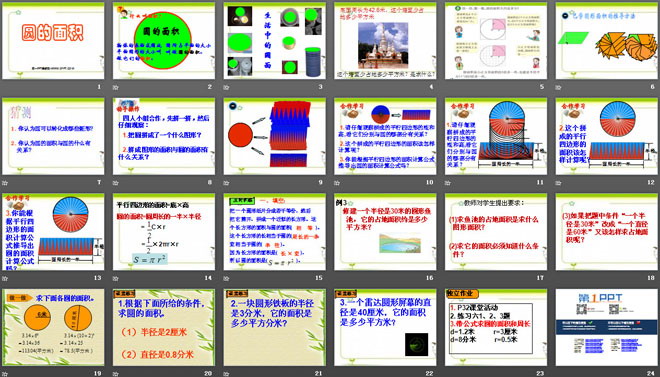Select slide 20 半径是2厘米 thumbnail
This screenshot has height=377, width=660.
pos(164,327)
